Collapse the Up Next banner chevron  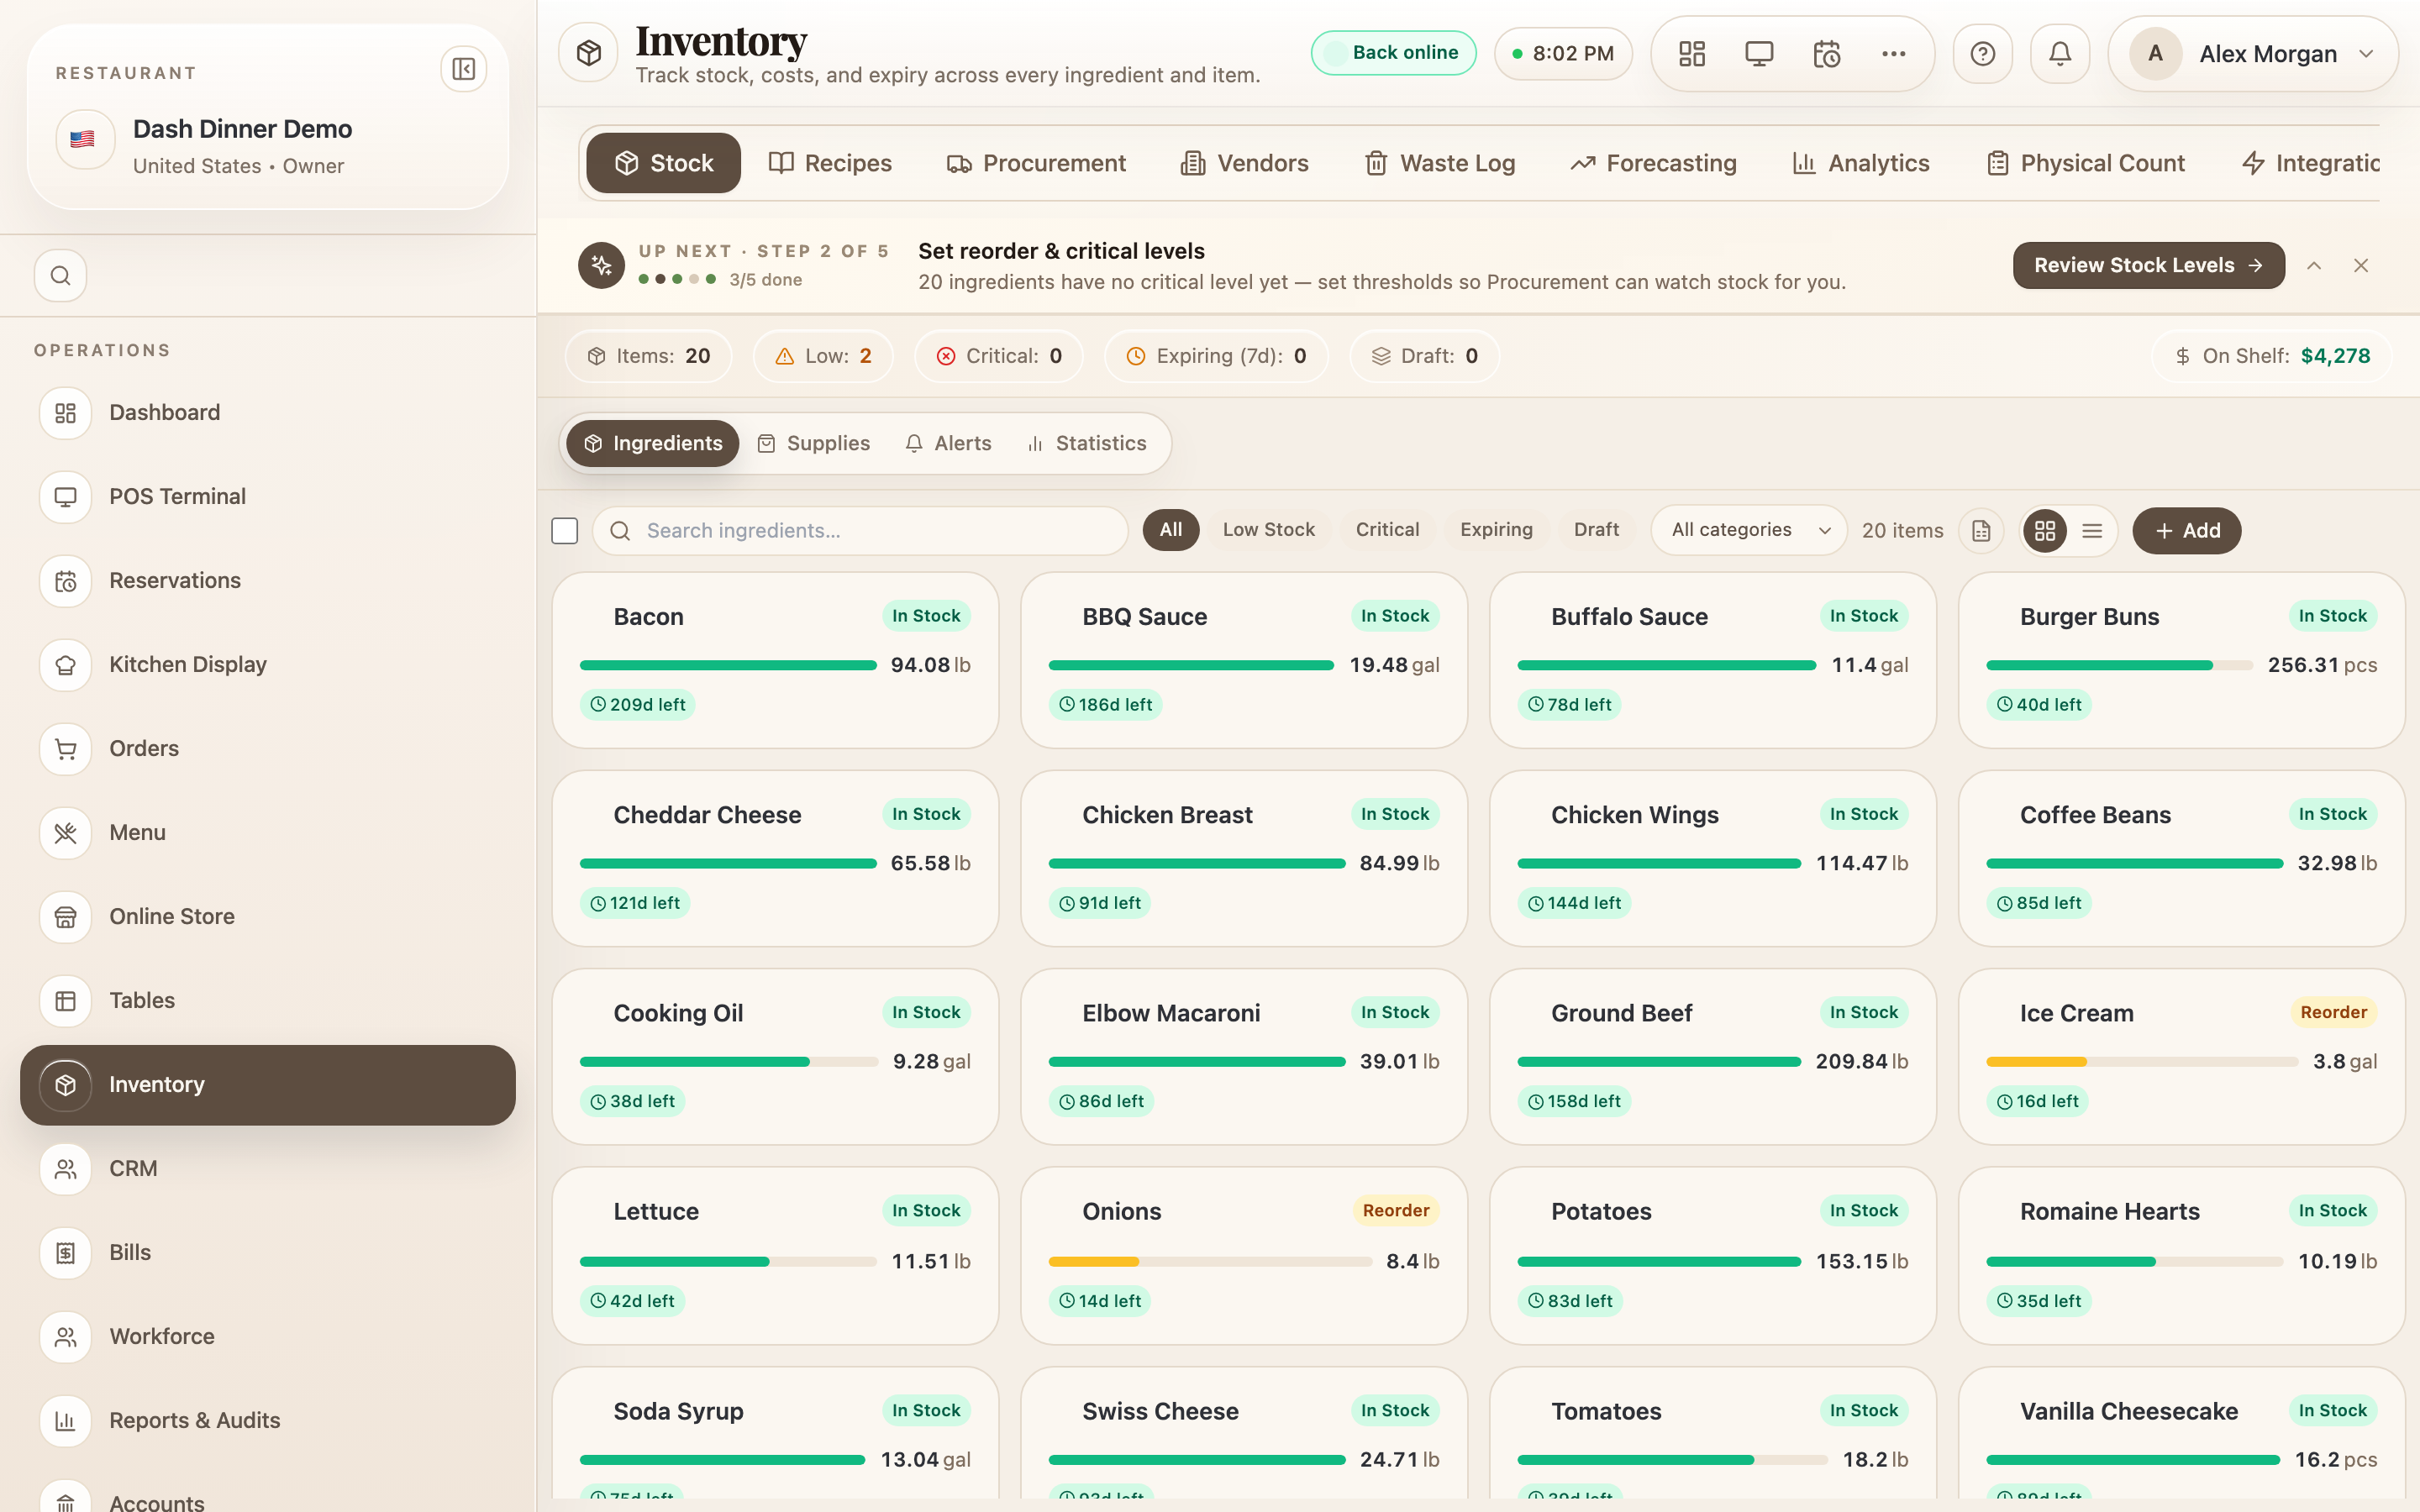coord(2313,265)
